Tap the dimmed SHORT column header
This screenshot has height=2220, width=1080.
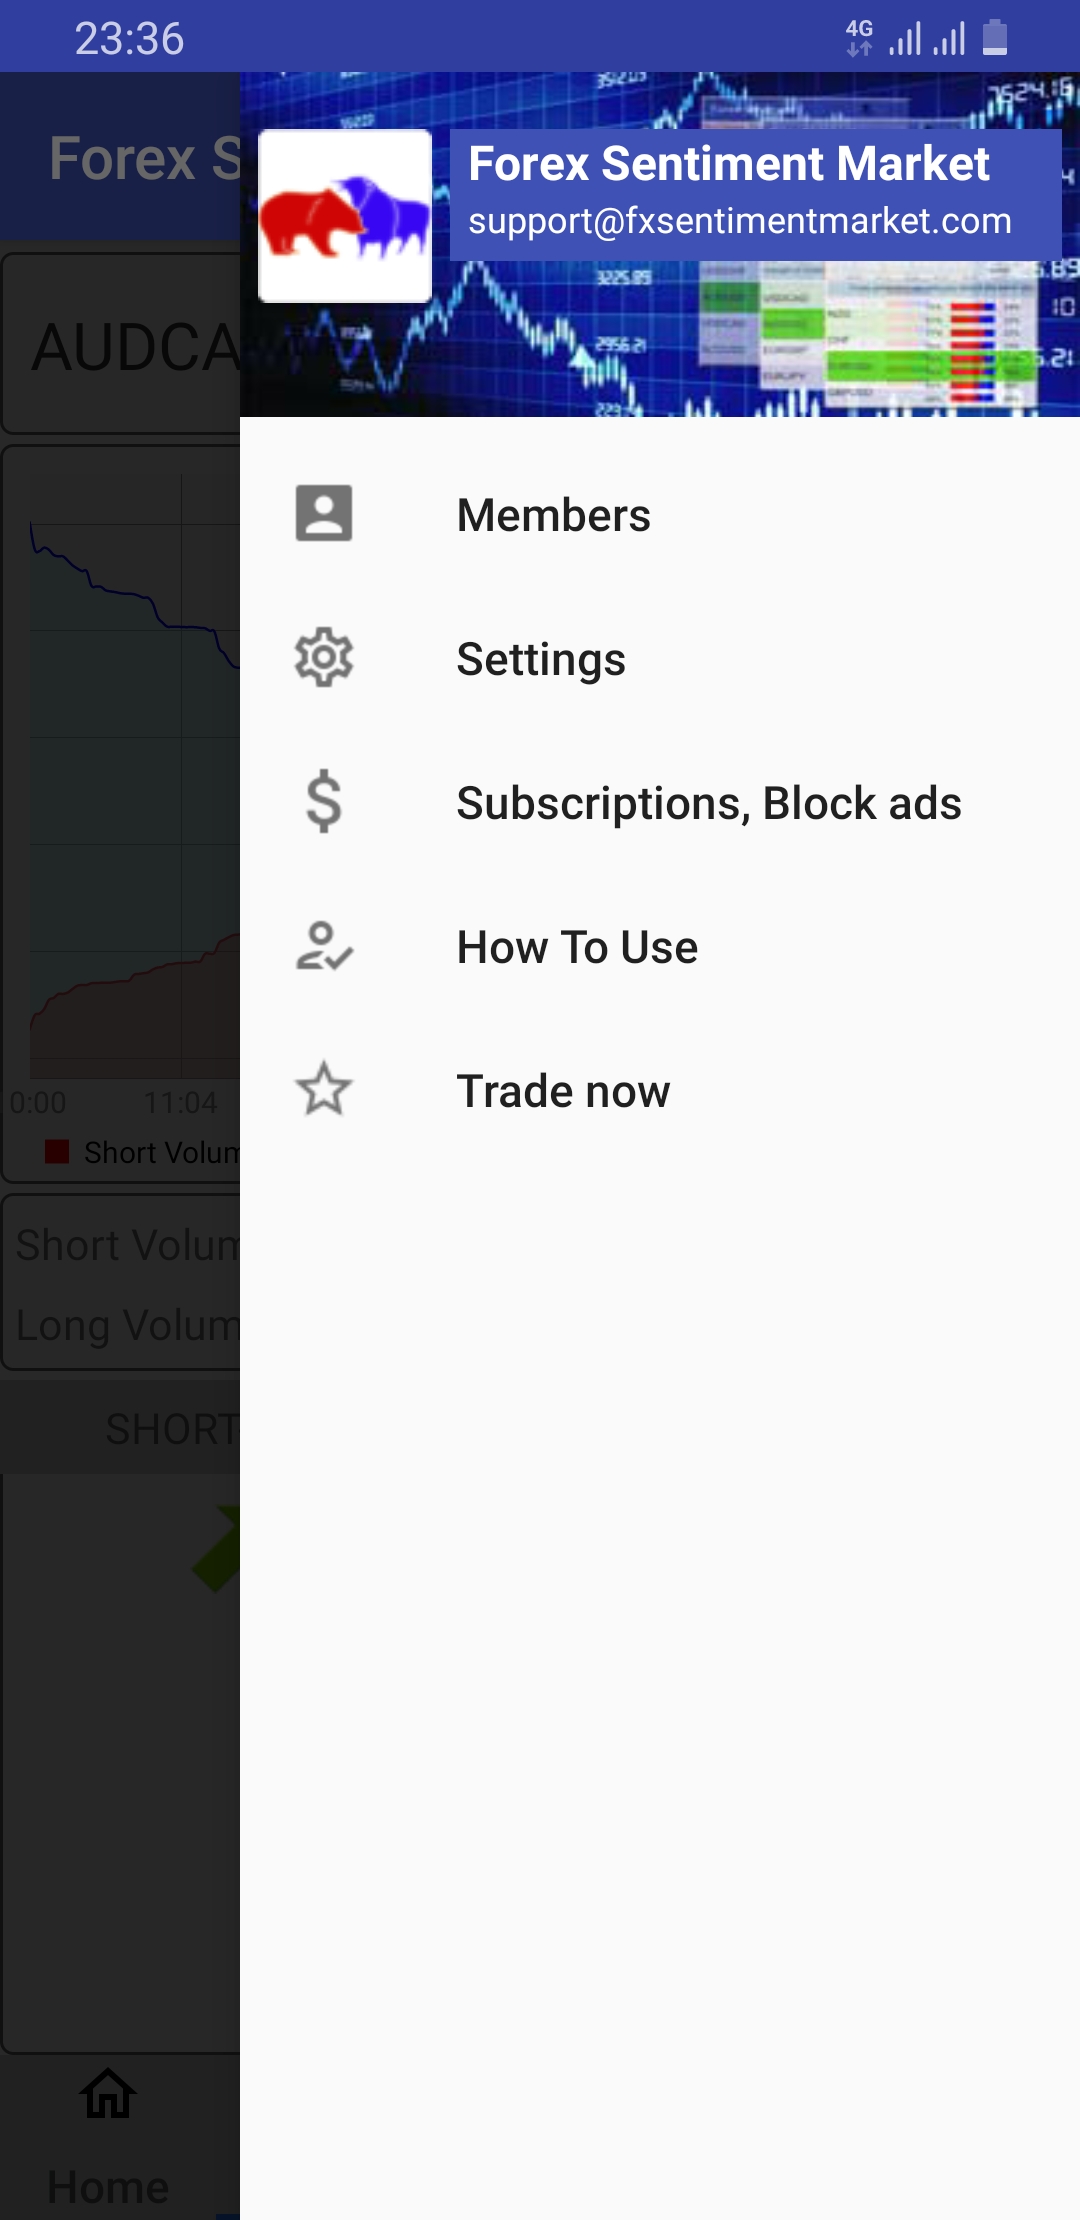point(170,1429)
